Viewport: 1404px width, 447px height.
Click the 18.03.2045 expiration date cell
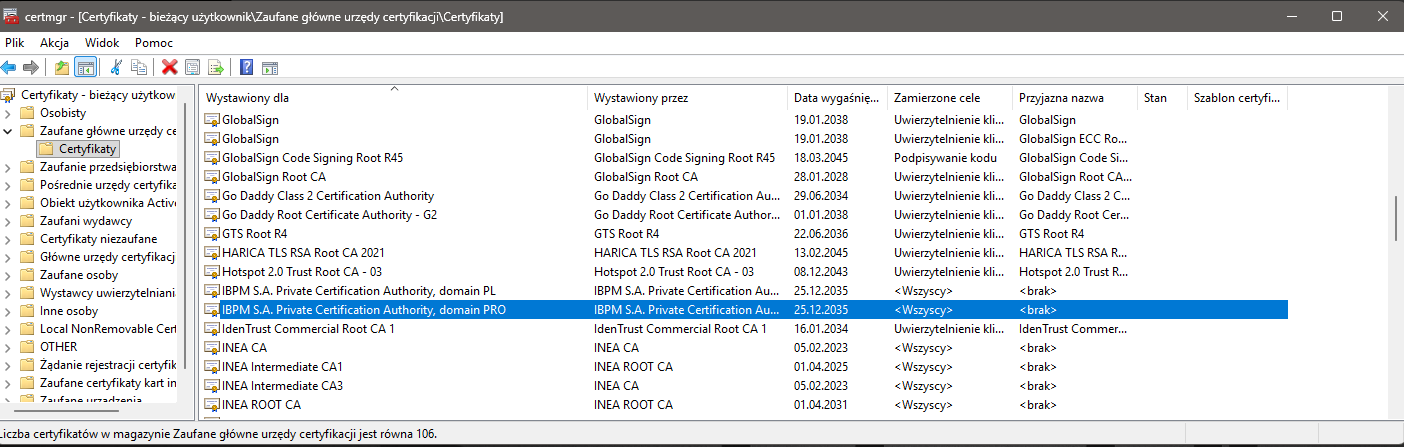(821, 157)
